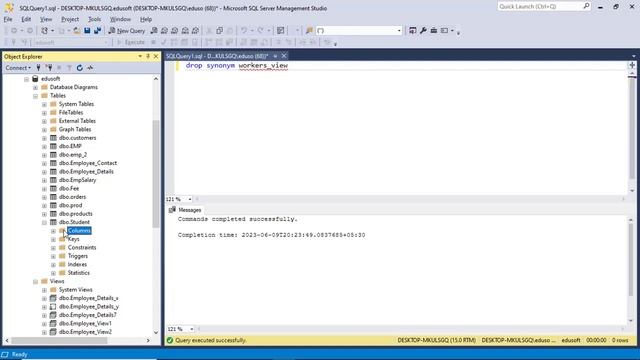Click the Analysis Services XMLA Query icon

[185, 31]
